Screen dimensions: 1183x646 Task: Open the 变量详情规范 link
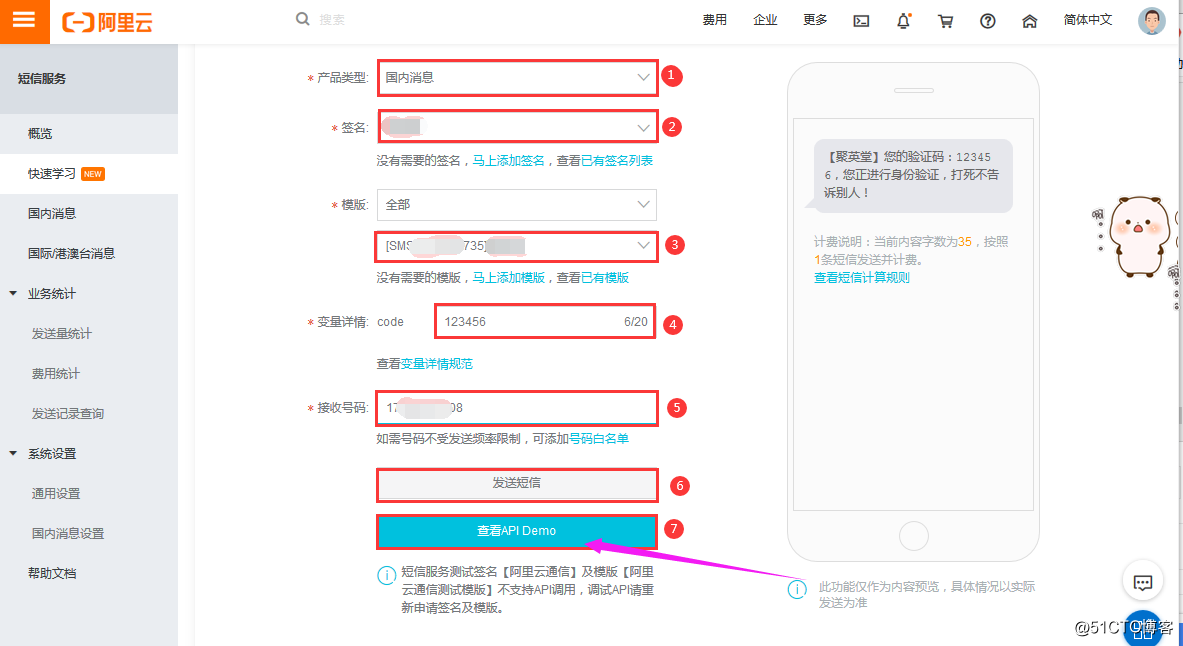(x=436, y=364)
